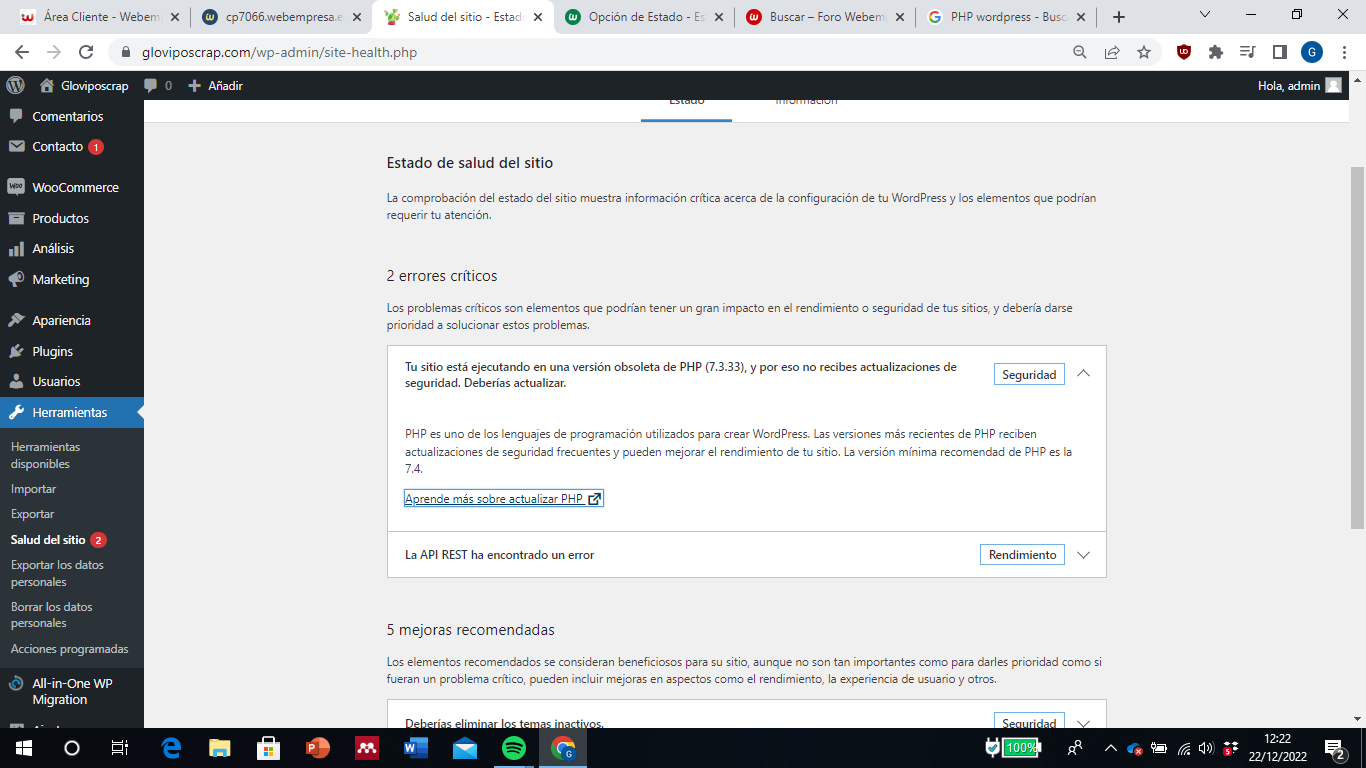Screen dimensions: 1366x768
Task: Open PowerPoint from taskbar
Action: click(318, 748)
